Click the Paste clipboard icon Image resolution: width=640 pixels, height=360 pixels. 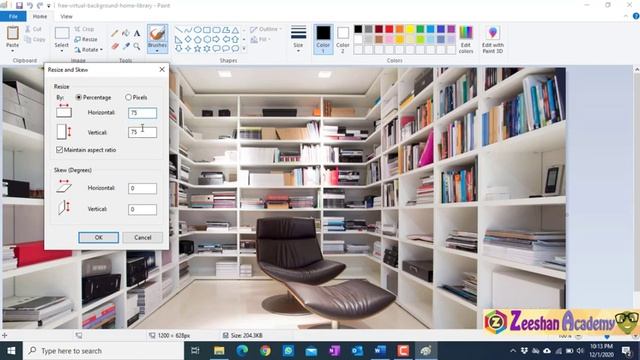[x=13, y=33]
